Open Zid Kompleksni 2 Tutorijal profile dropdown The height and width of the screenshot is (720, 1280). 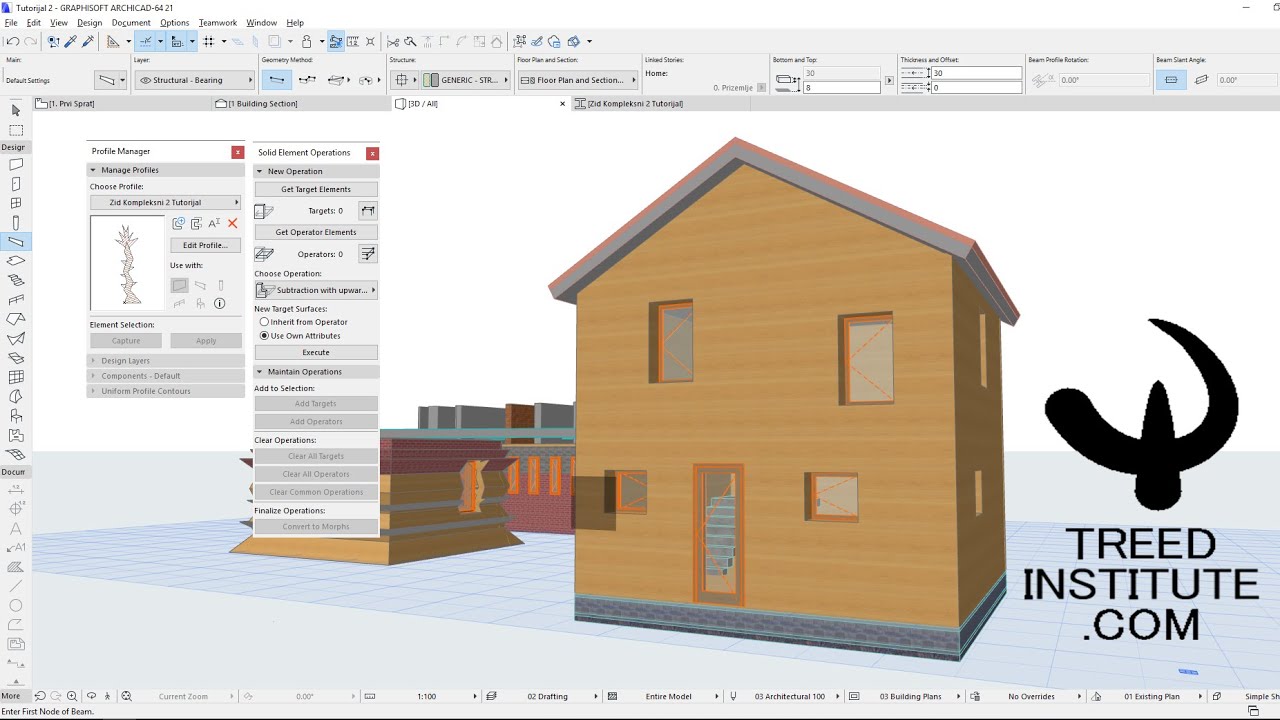pos(165,202)
